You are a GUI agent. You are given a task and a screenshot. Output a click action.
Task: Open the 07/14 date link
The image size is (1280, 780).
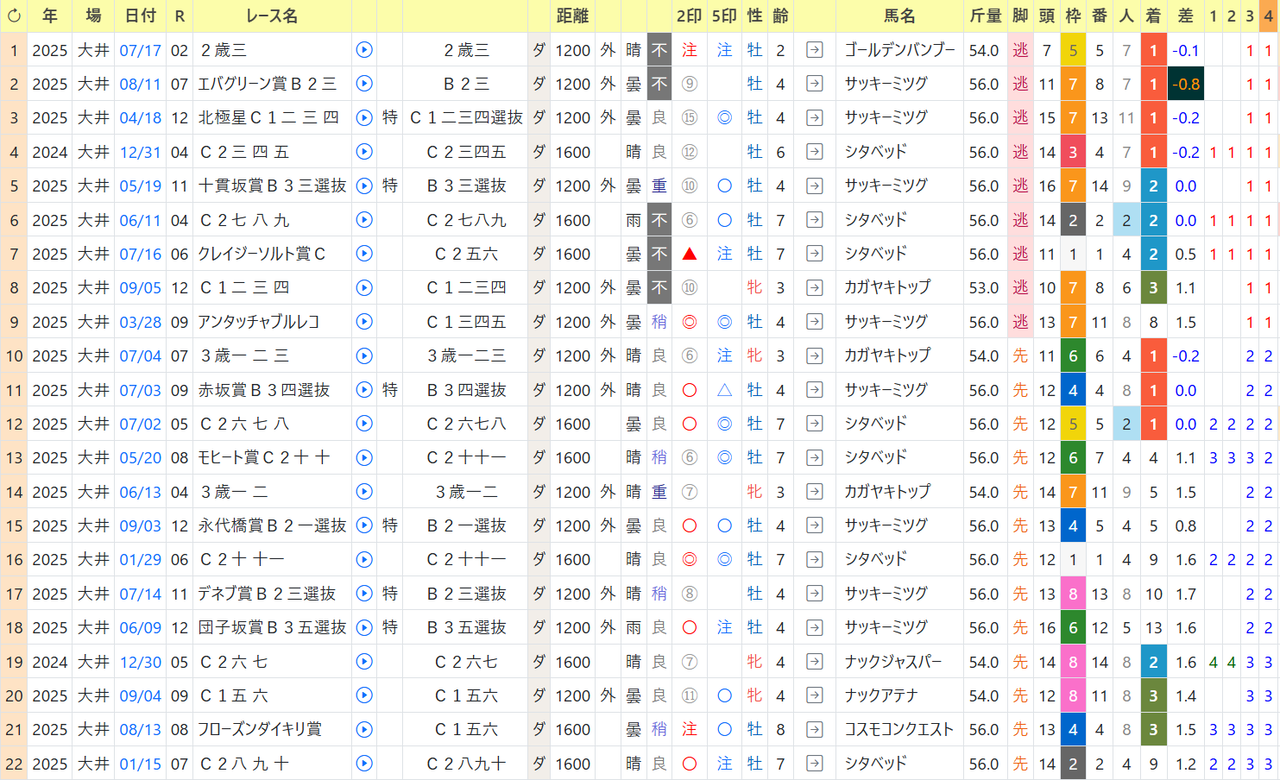coord(140,594)
